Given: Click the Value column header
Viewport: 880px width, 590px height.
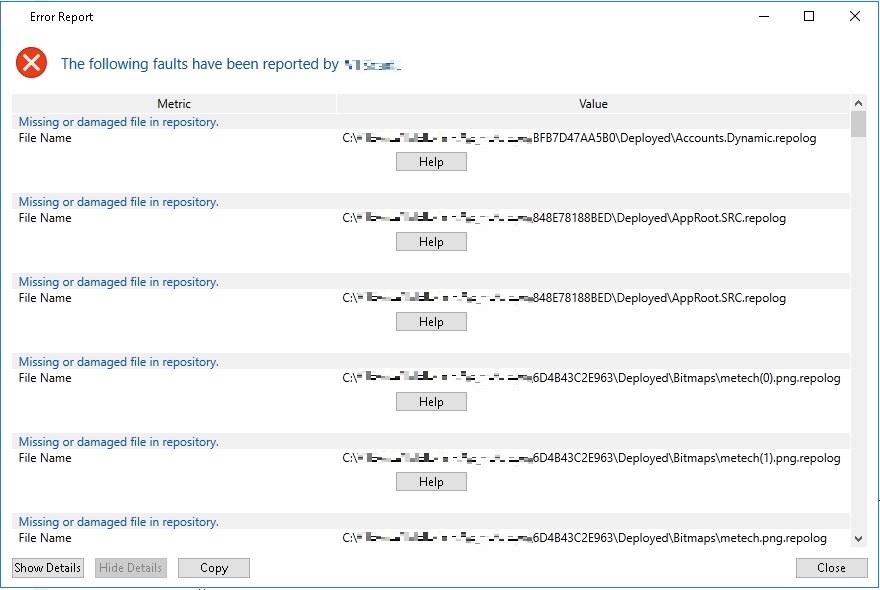Looking at the screenshot, I should (x=593, y=104).
